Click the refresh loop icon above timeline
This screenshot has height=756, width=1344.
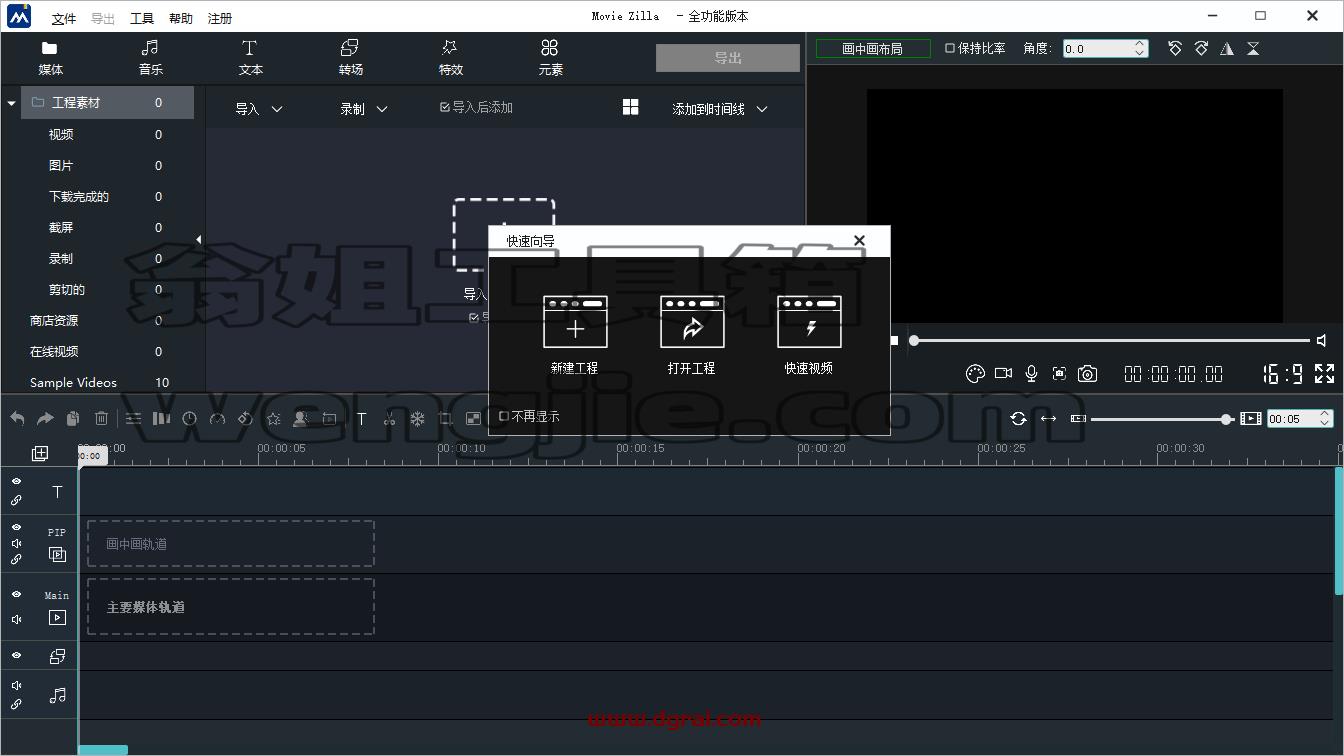(1018, 418)
